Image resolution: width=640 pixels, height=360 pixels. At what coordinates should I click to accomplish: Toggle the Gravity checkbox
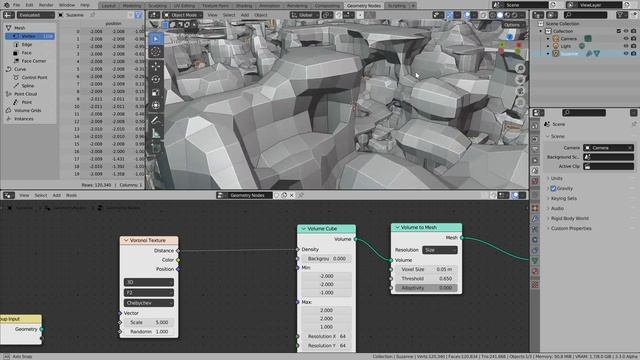553,189
